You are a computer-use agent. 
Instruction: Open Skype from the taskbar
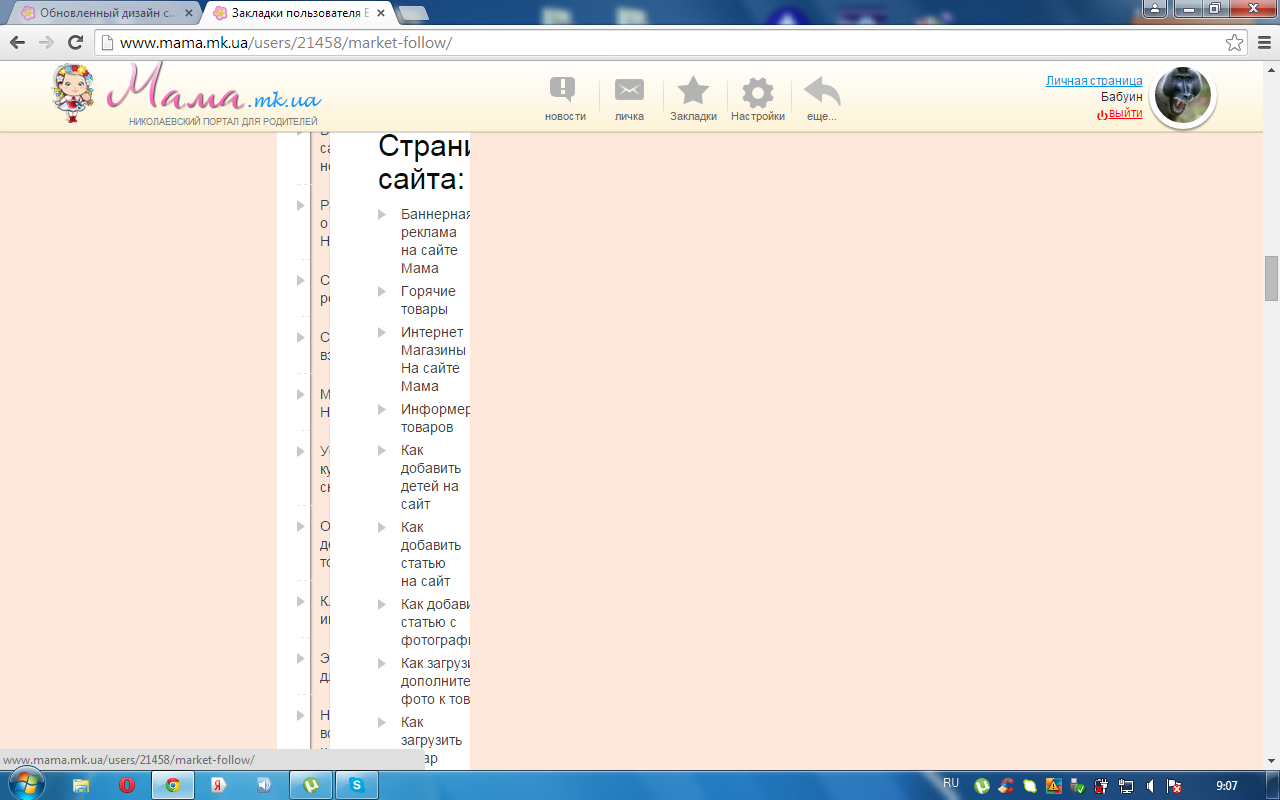point(356,785)
